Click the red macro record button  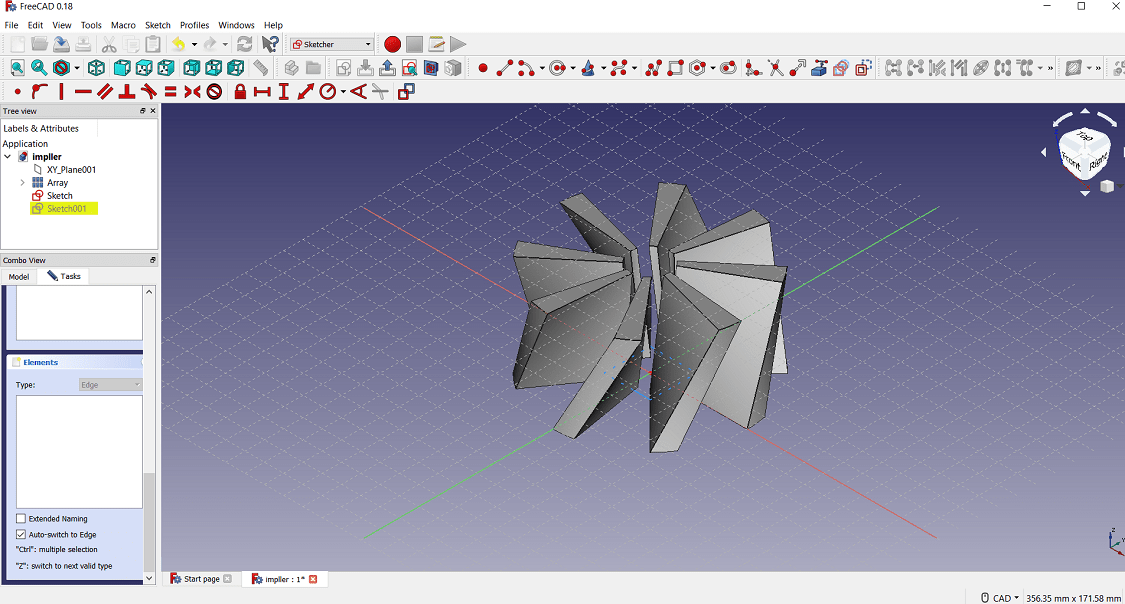point(392,44)
